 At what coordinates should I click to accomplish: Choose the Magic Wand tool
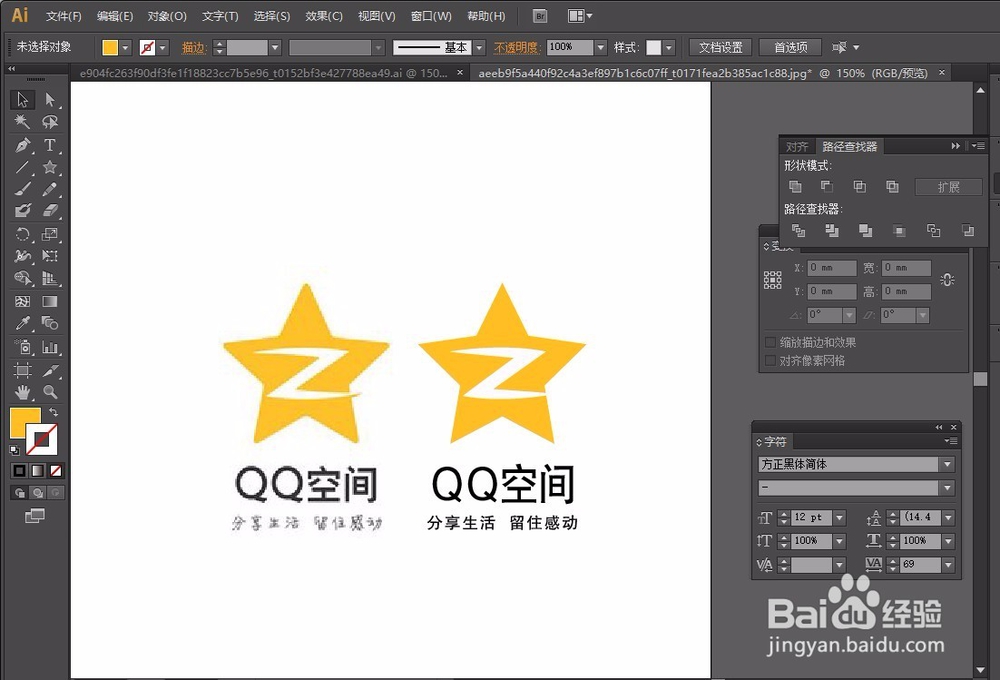(22, 122)
